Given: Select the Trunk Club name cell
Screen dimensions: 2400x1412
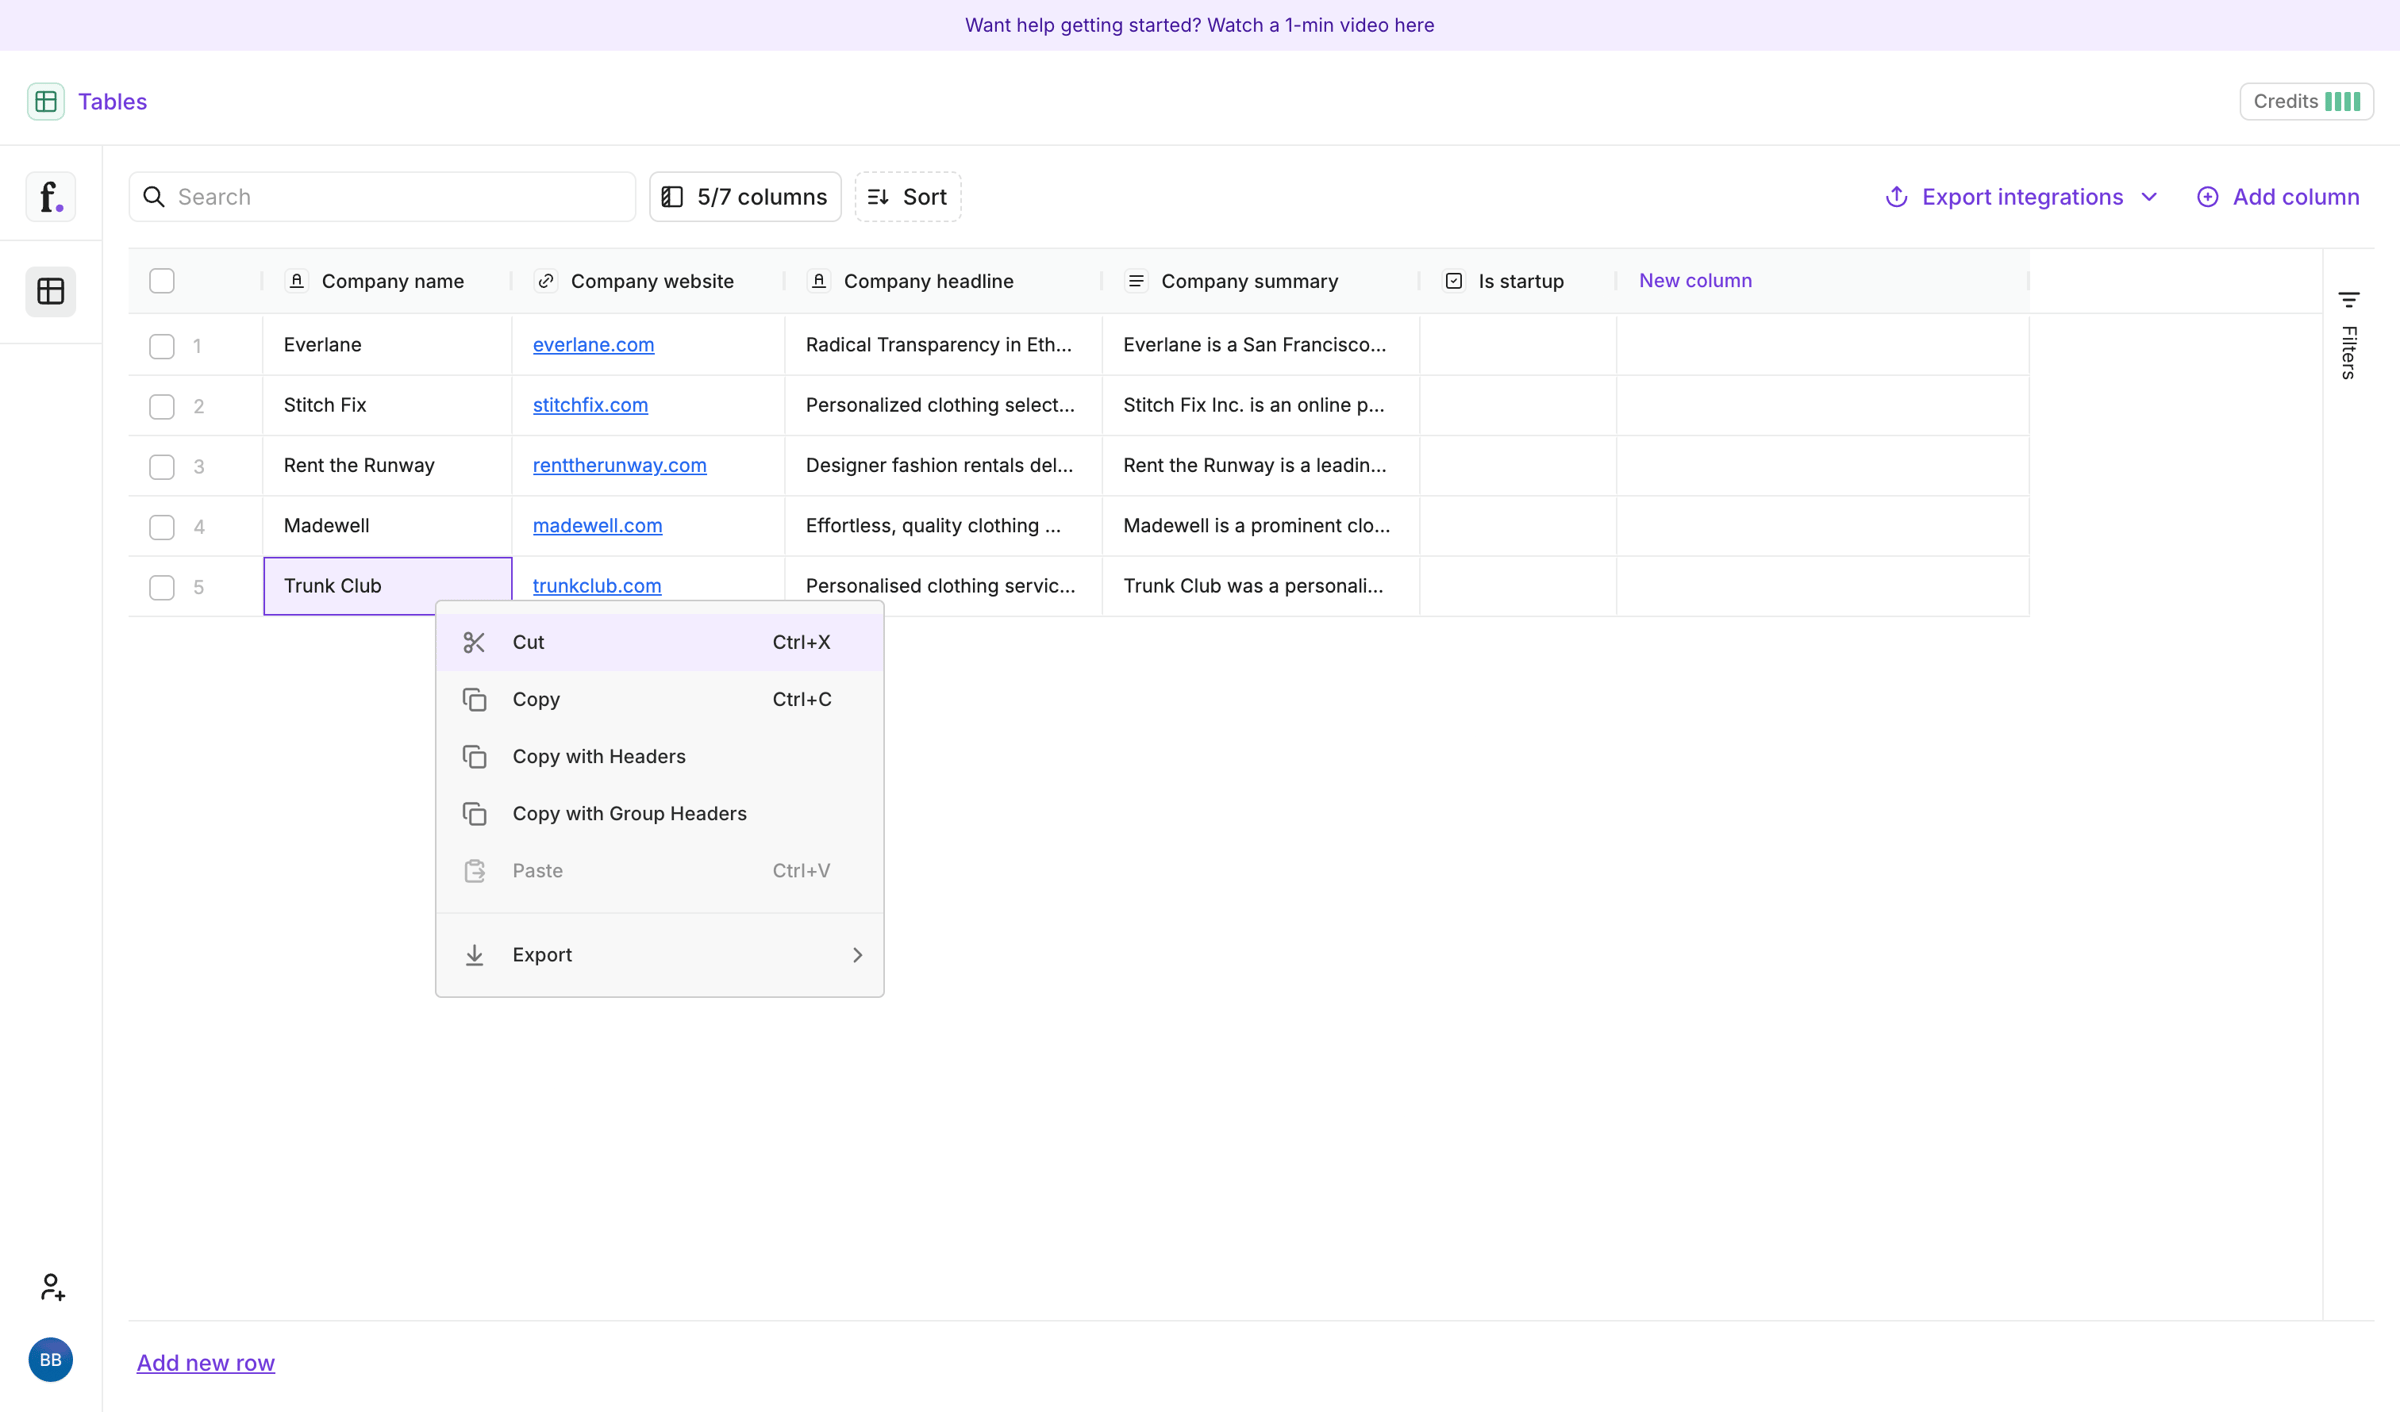Looking at the screenshot, I should click(x=388, y=586).
